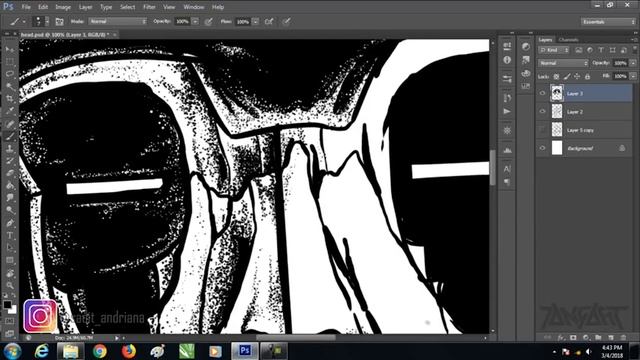The image size is (640, 360).
Task: Select the Dodge tool
Action: point(10,210)
